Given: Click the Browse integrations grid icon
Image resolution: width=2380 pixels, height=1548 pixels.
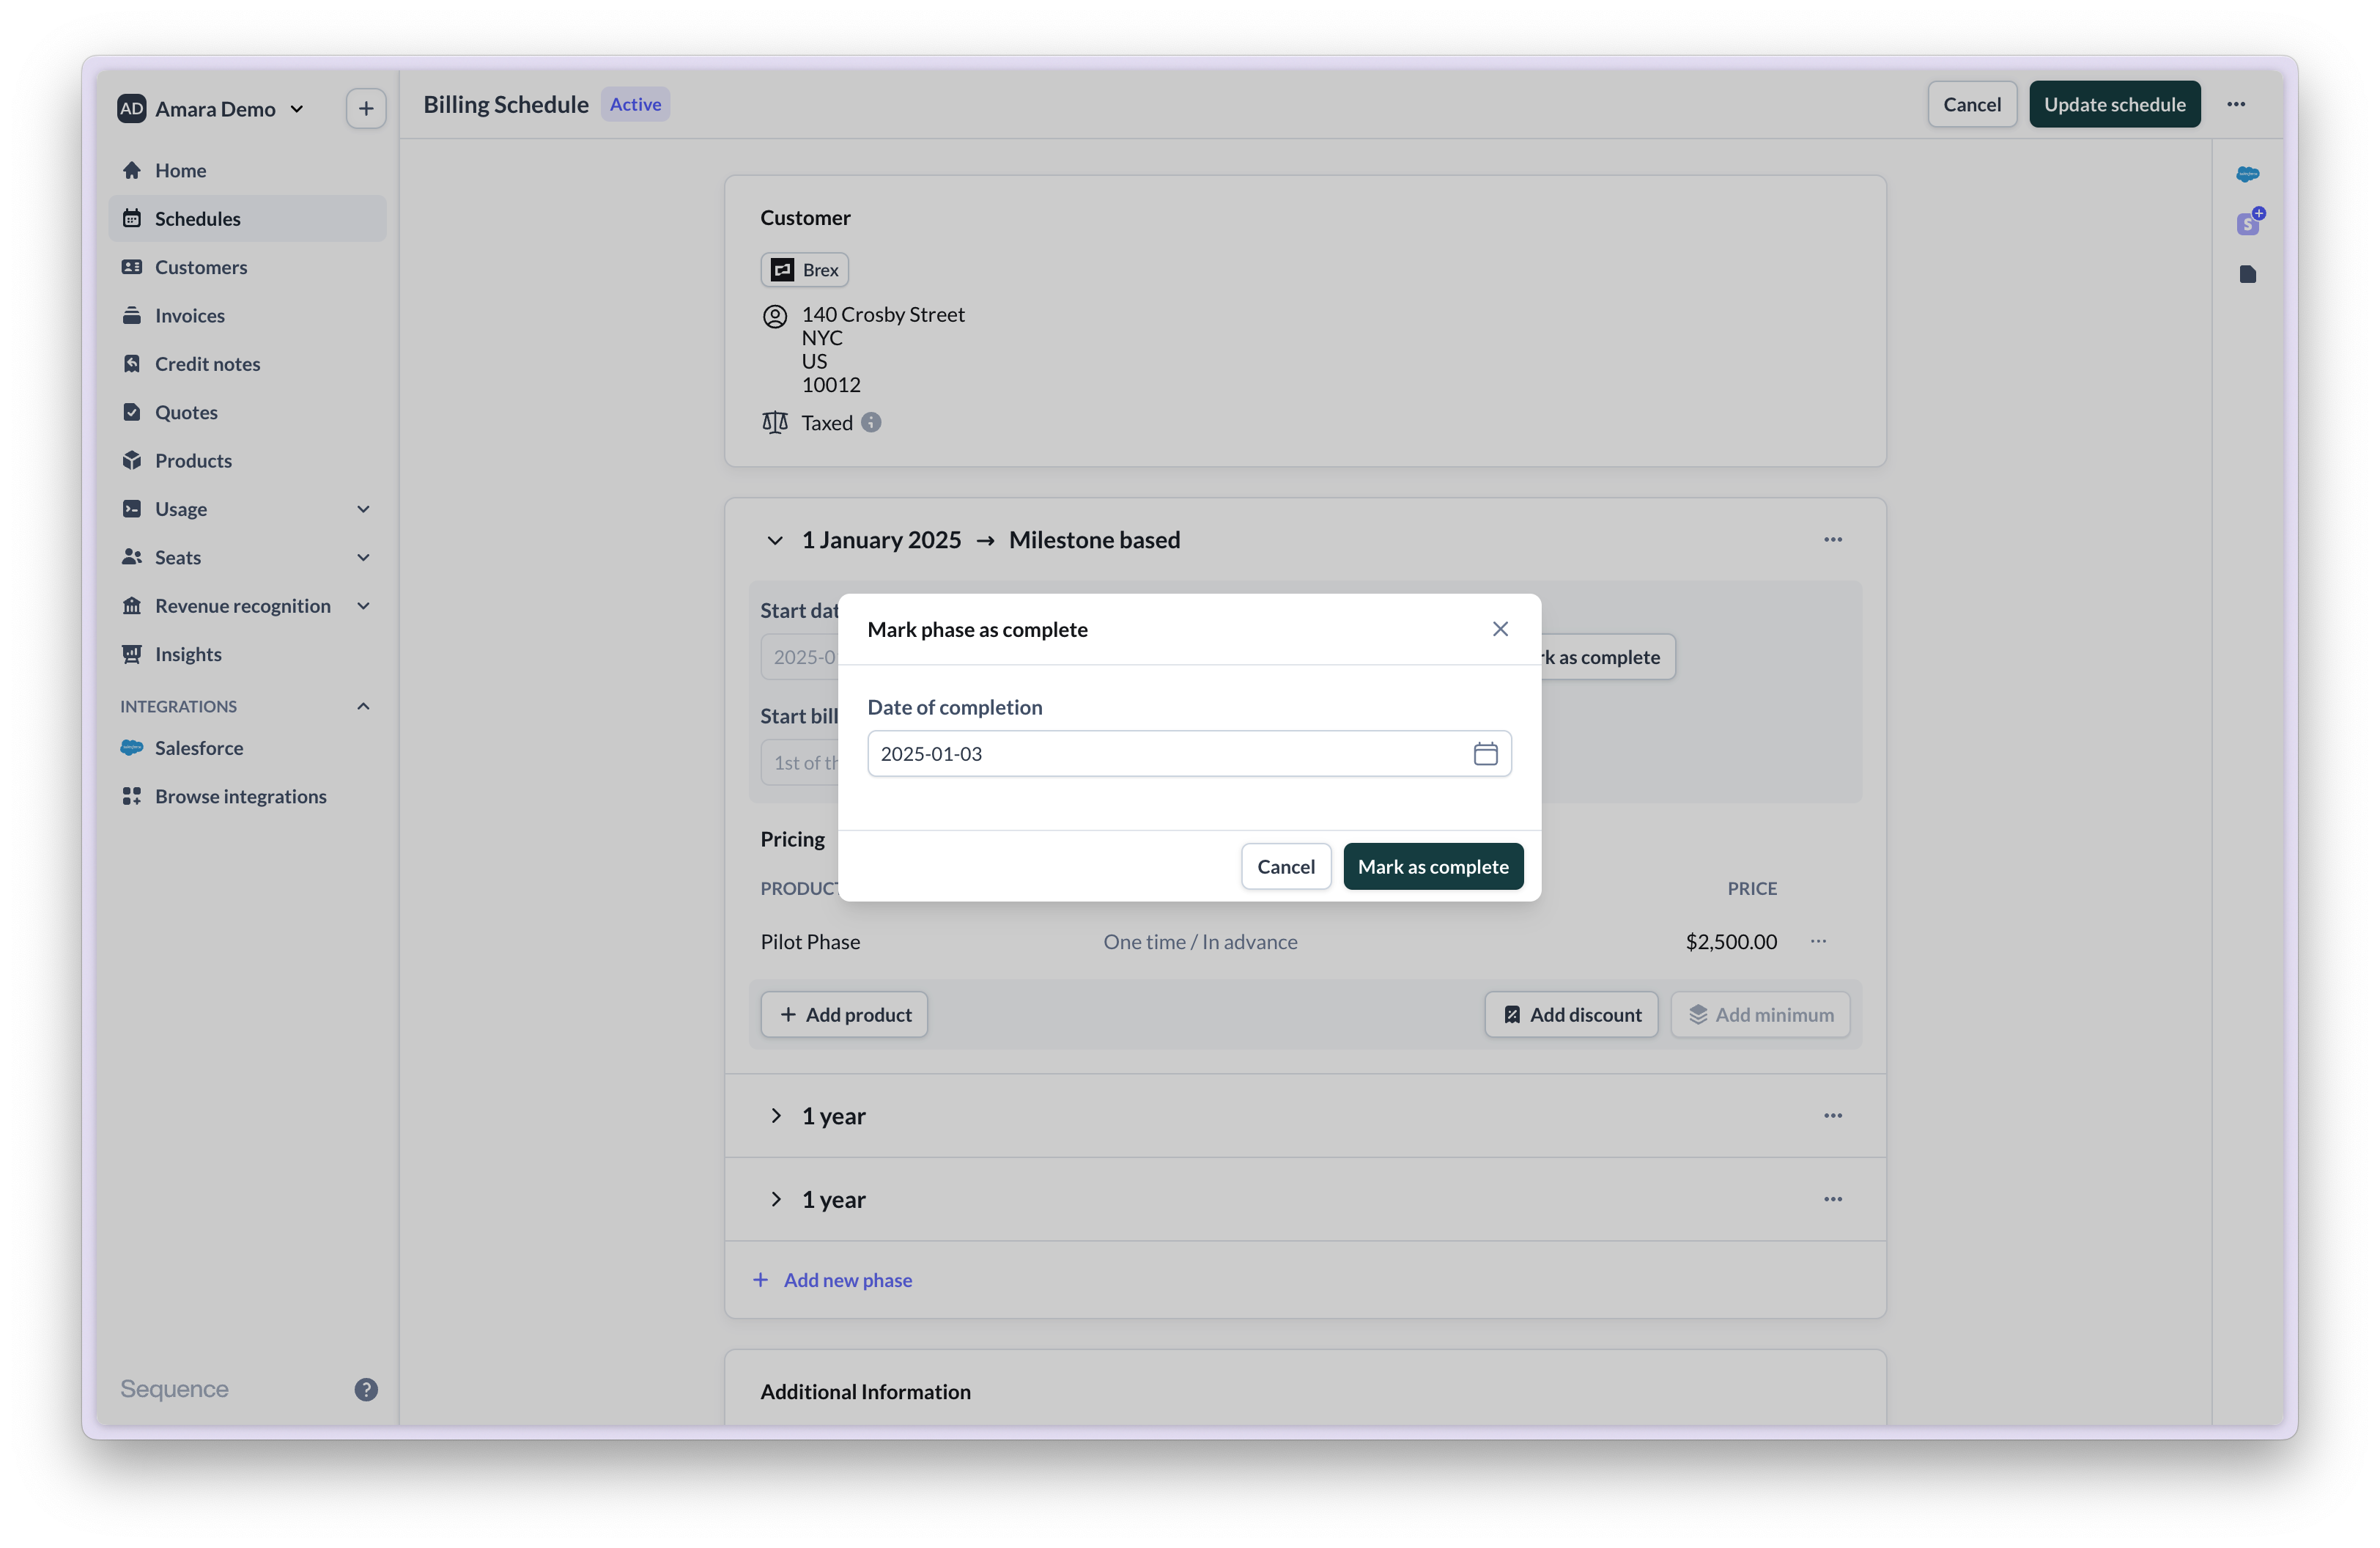Looking at the screenshot, I should [131, 796].
